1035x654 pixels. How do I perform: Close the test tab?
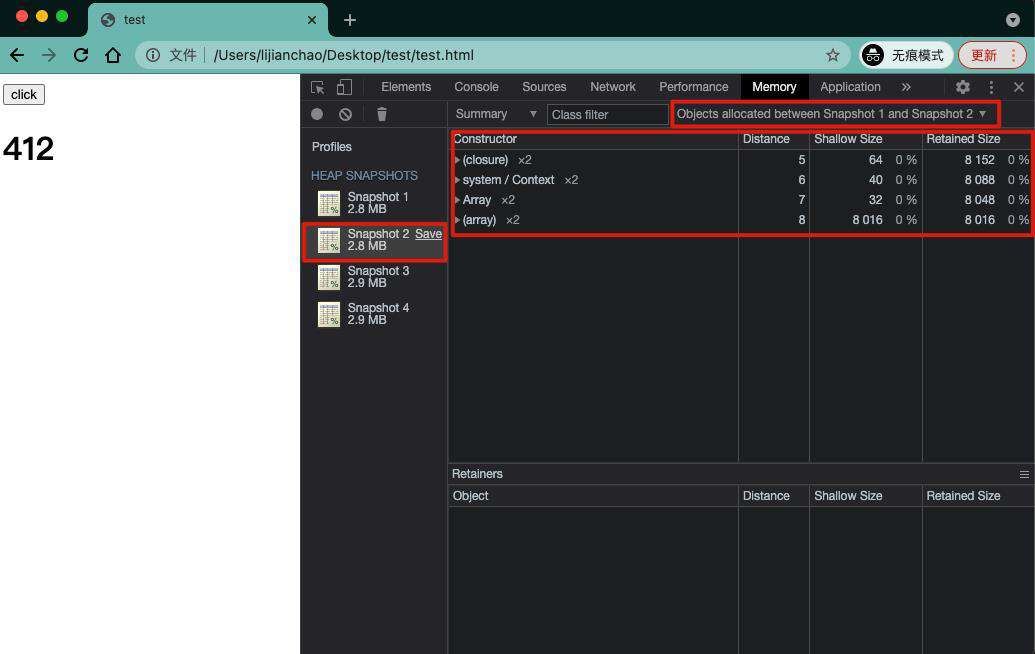(312, 20)
